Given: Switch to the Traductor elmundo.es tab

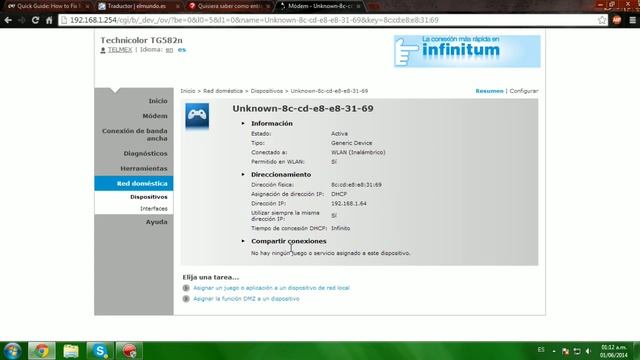Looking at the screenshot, I should (137, 6).
